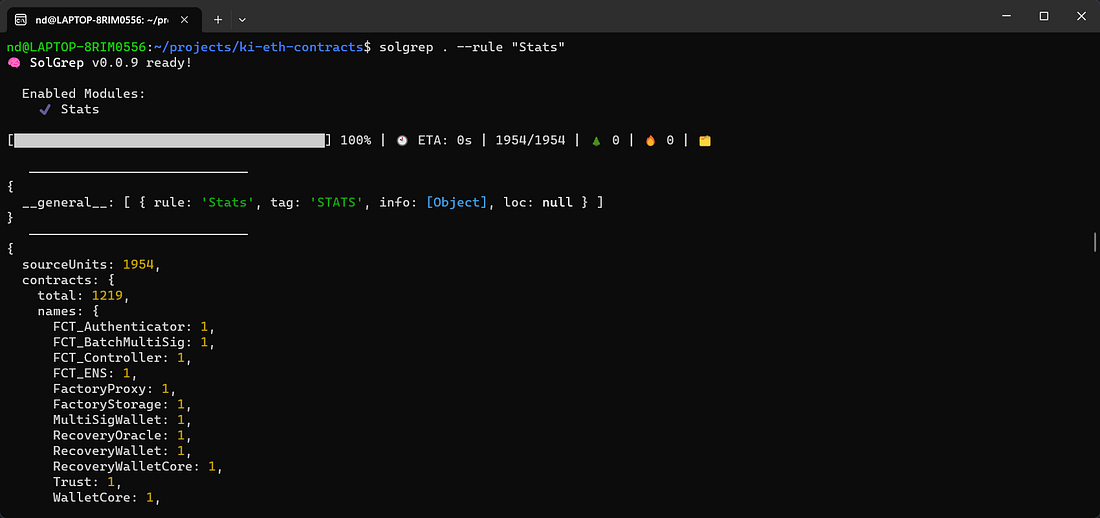Open a new terminal tab with plus
1100x518 pixels.
(x=218, y=18)
